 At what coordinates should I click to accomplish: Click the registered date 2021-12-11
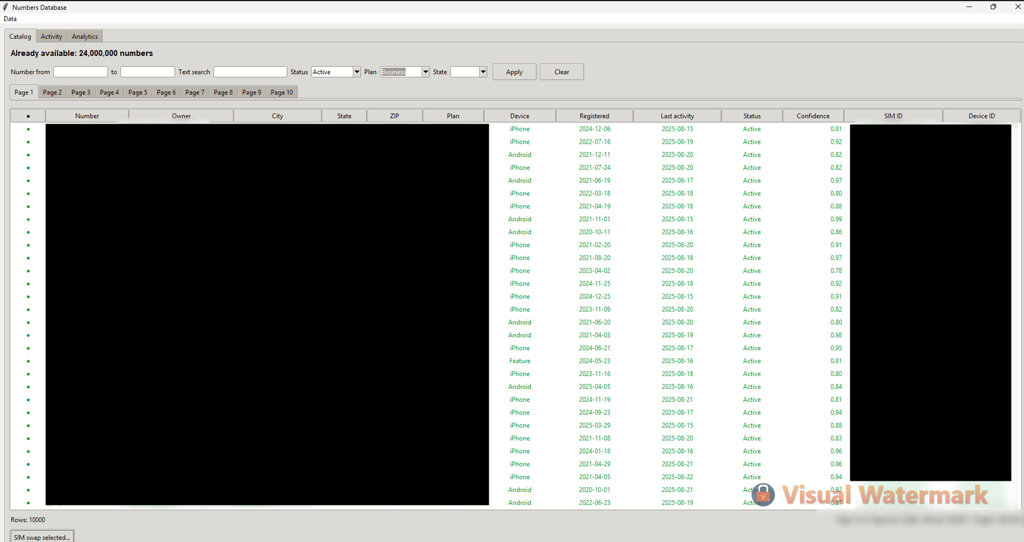pyautogui.click(x=594, y=155)
